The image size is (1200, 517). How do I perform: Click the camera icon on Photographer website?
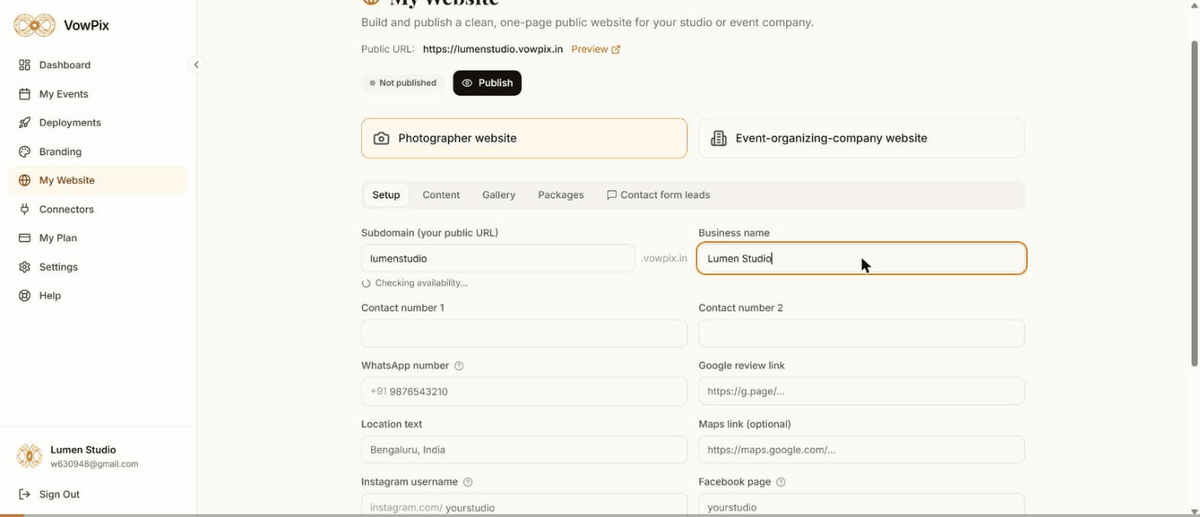click(381, 138)
